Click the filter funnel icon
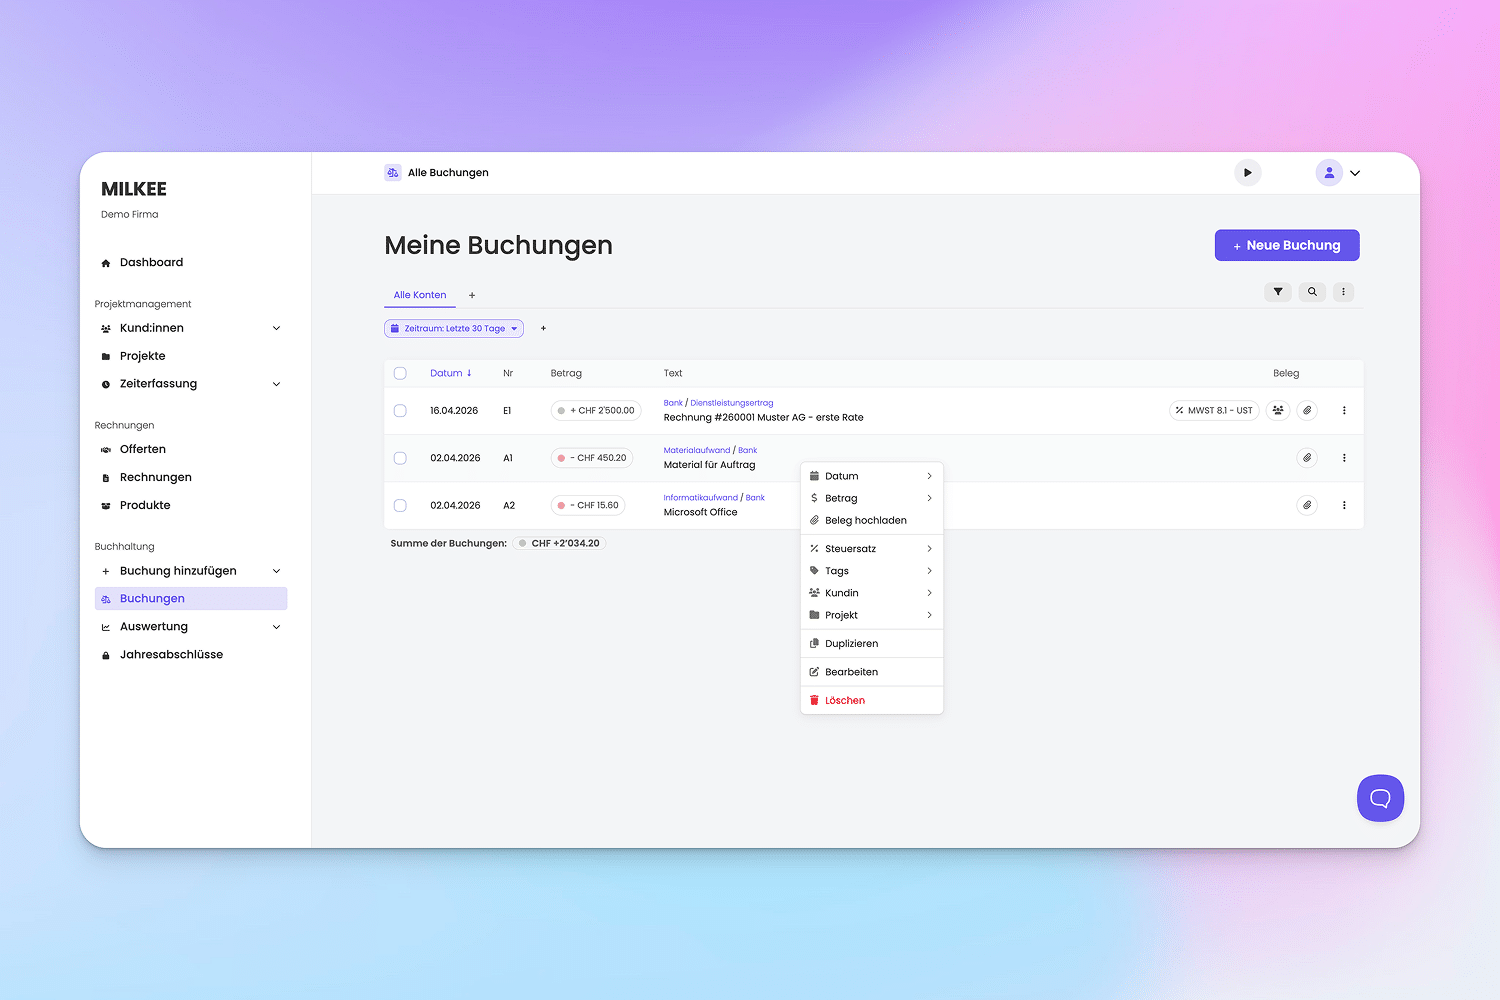Viewport: 1500px width, 1000px height. click(1277, 292)
